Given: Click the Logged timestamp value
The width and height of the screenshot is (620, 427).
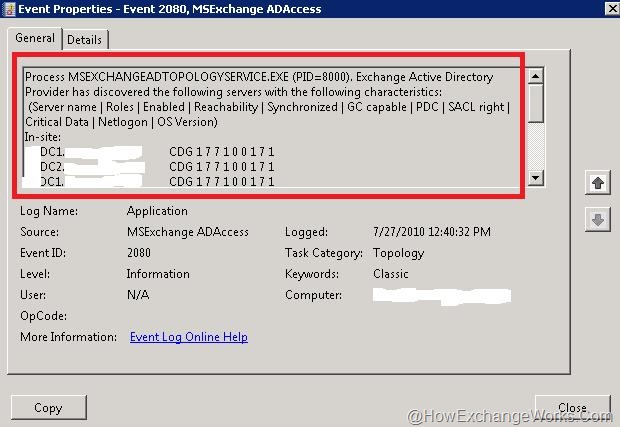Looking at the screenshot, I should 432,232.
